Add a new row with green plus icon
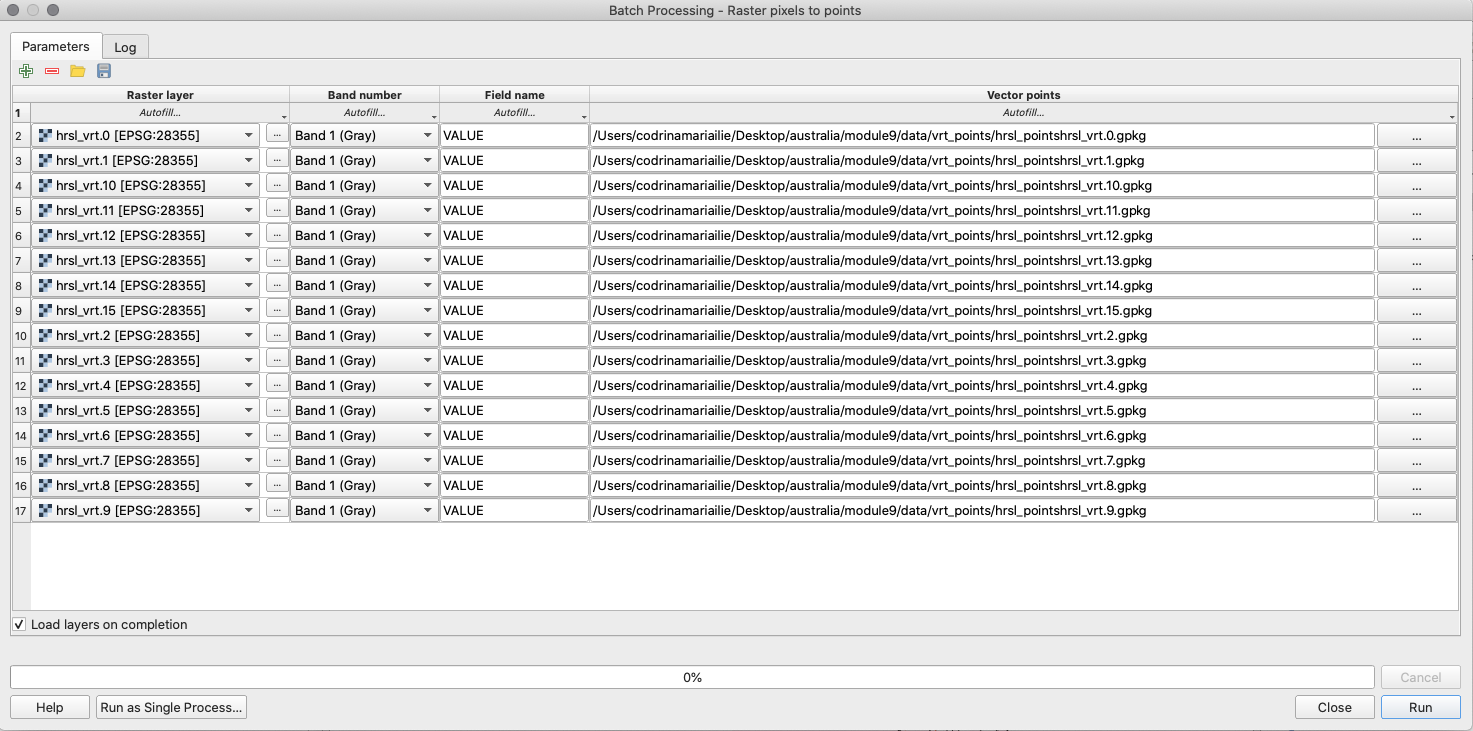Screen dimensions: 1473x731 point(26,71)
